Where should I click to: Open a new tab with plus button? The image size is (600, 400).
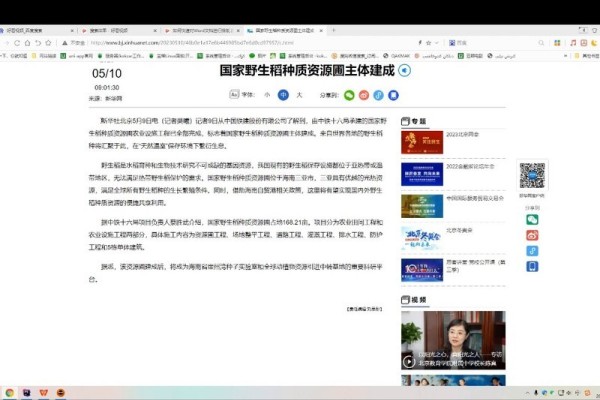(x=333, y=30)
